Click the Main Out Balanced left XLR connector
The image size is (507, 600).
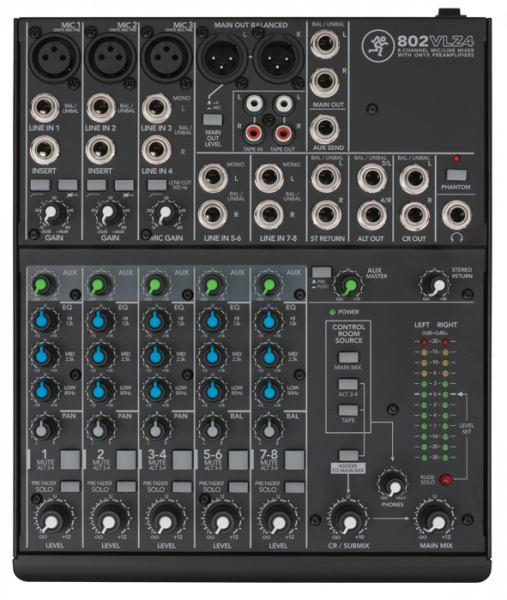tap(222, 57)
